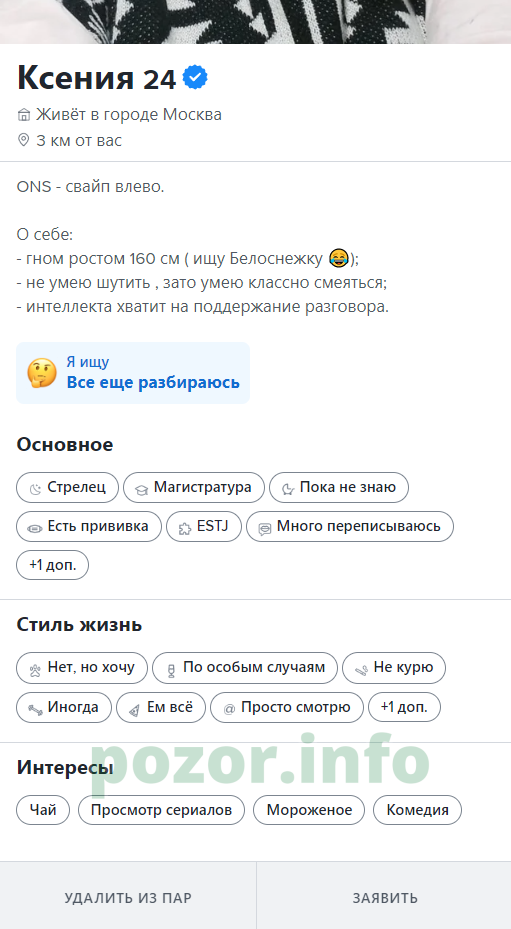Expand +1 доп. in Основное section

point(52,565)
